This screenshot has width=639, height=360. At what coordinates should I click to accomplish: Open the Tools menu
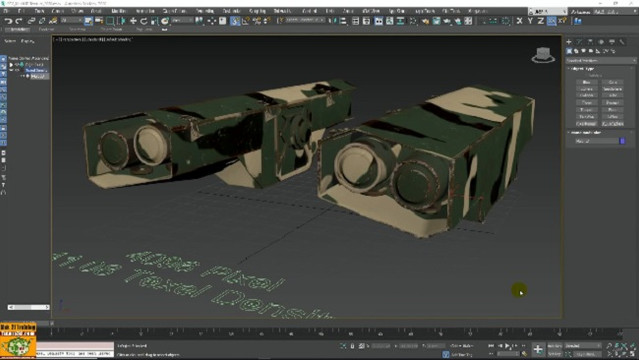[39, 11]
